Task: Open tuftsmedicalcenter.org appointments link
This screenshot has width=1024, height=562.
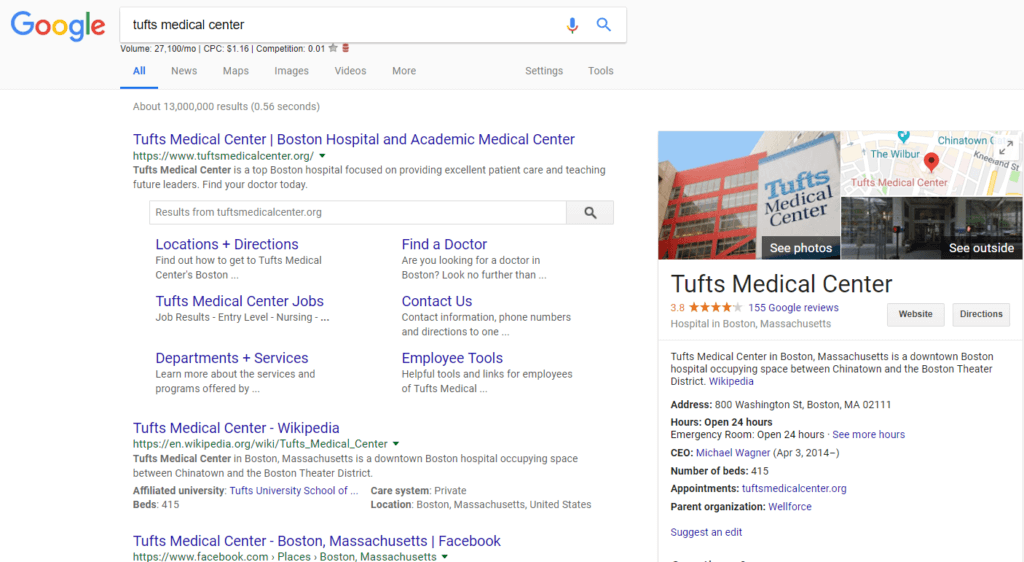Action: (x=794, y=488)
